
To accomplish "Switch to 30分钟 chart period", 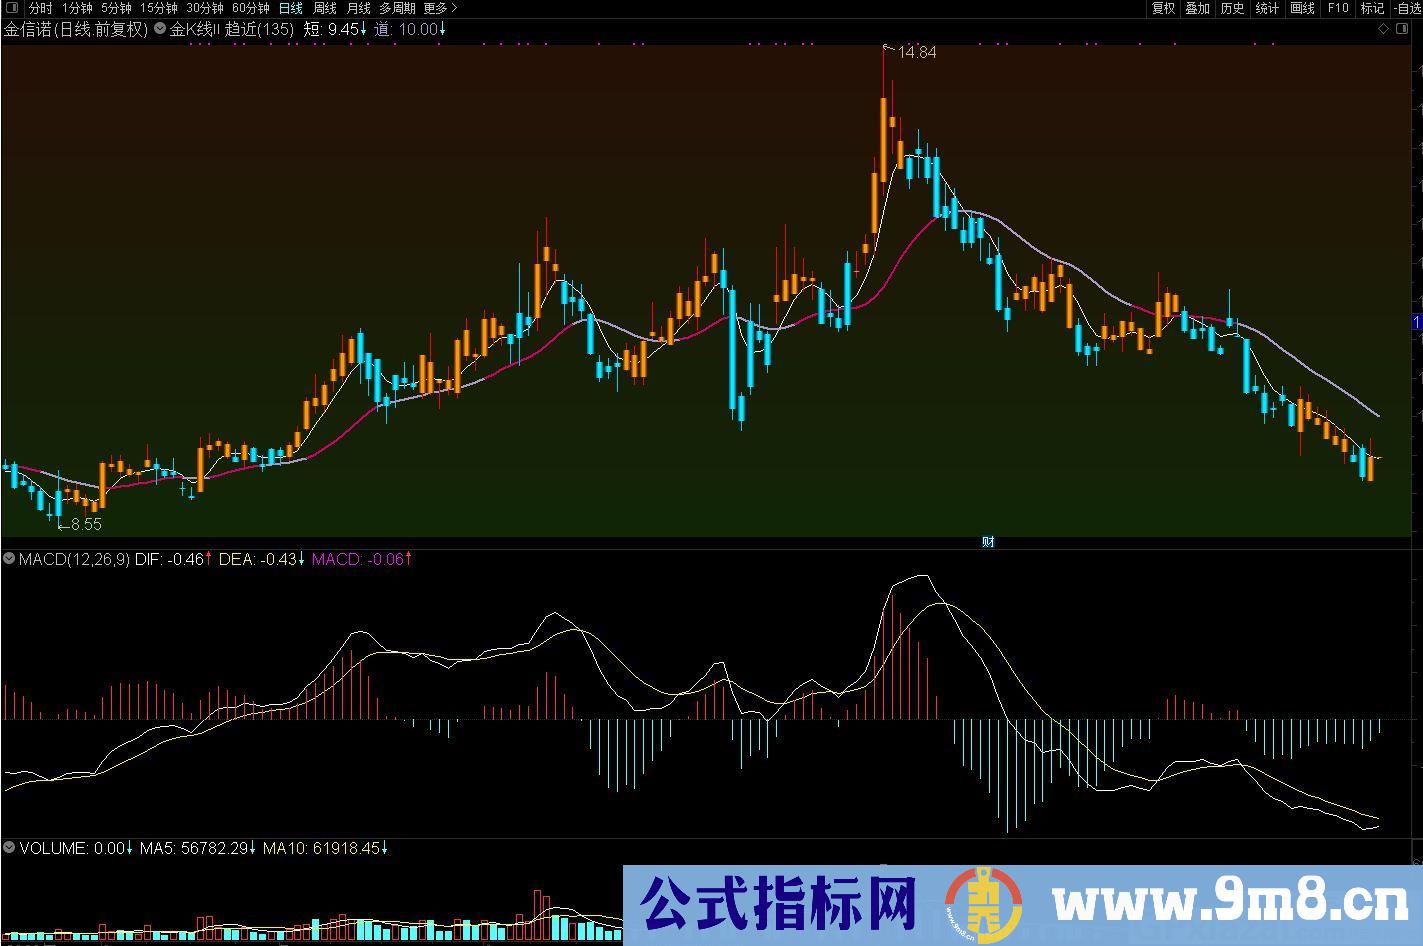I will 205,8.
